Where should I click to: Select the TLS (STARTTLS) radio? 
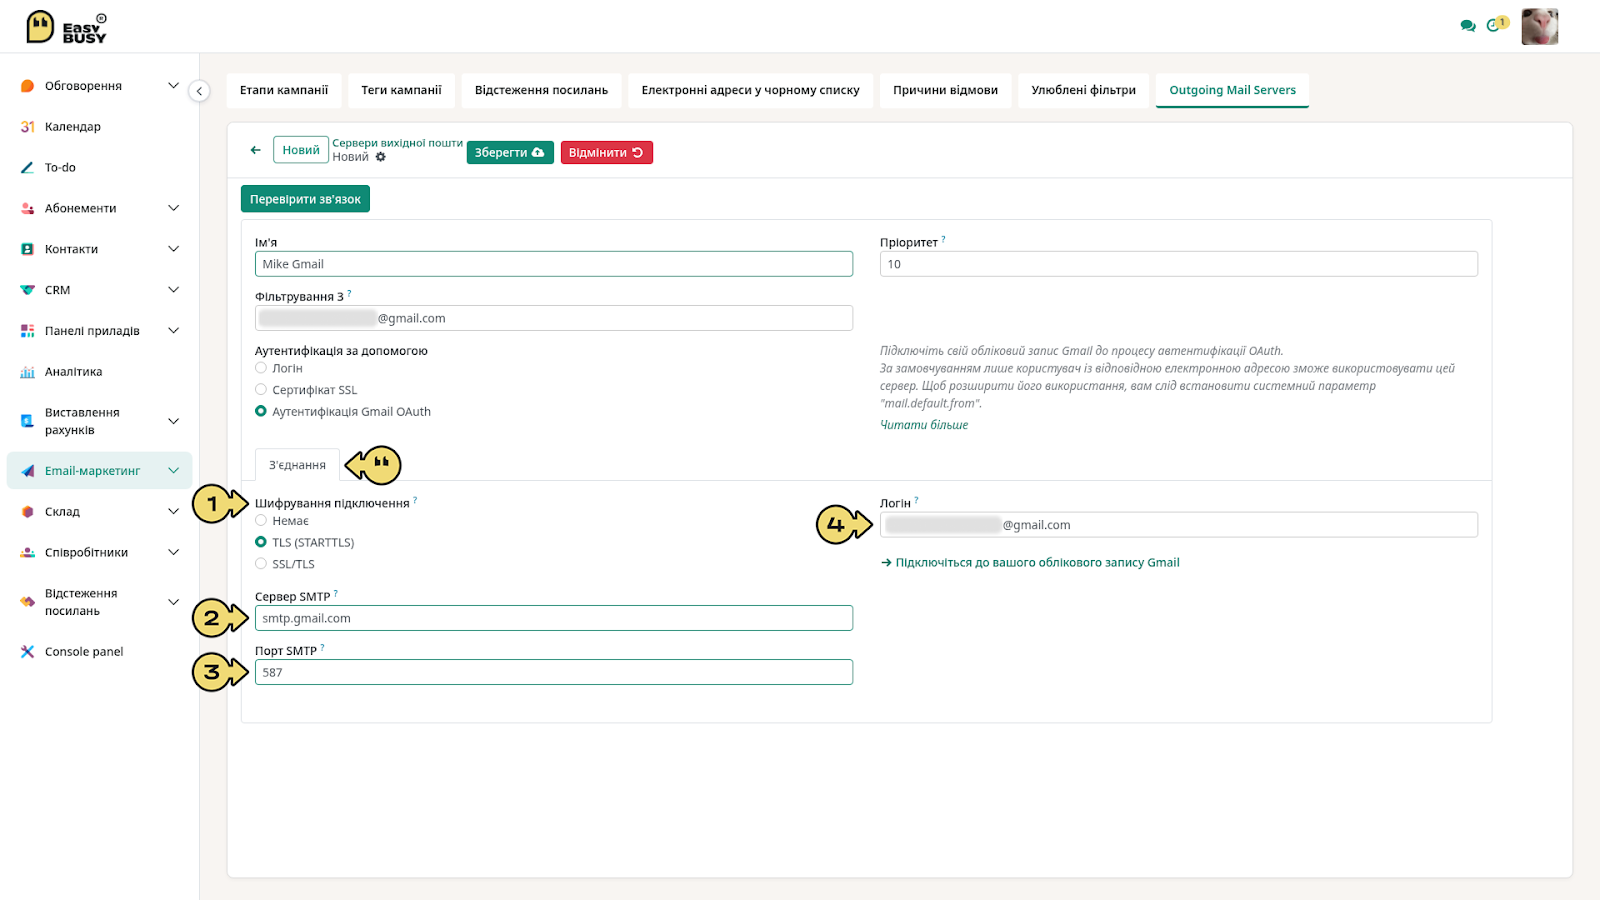[261, 542]
